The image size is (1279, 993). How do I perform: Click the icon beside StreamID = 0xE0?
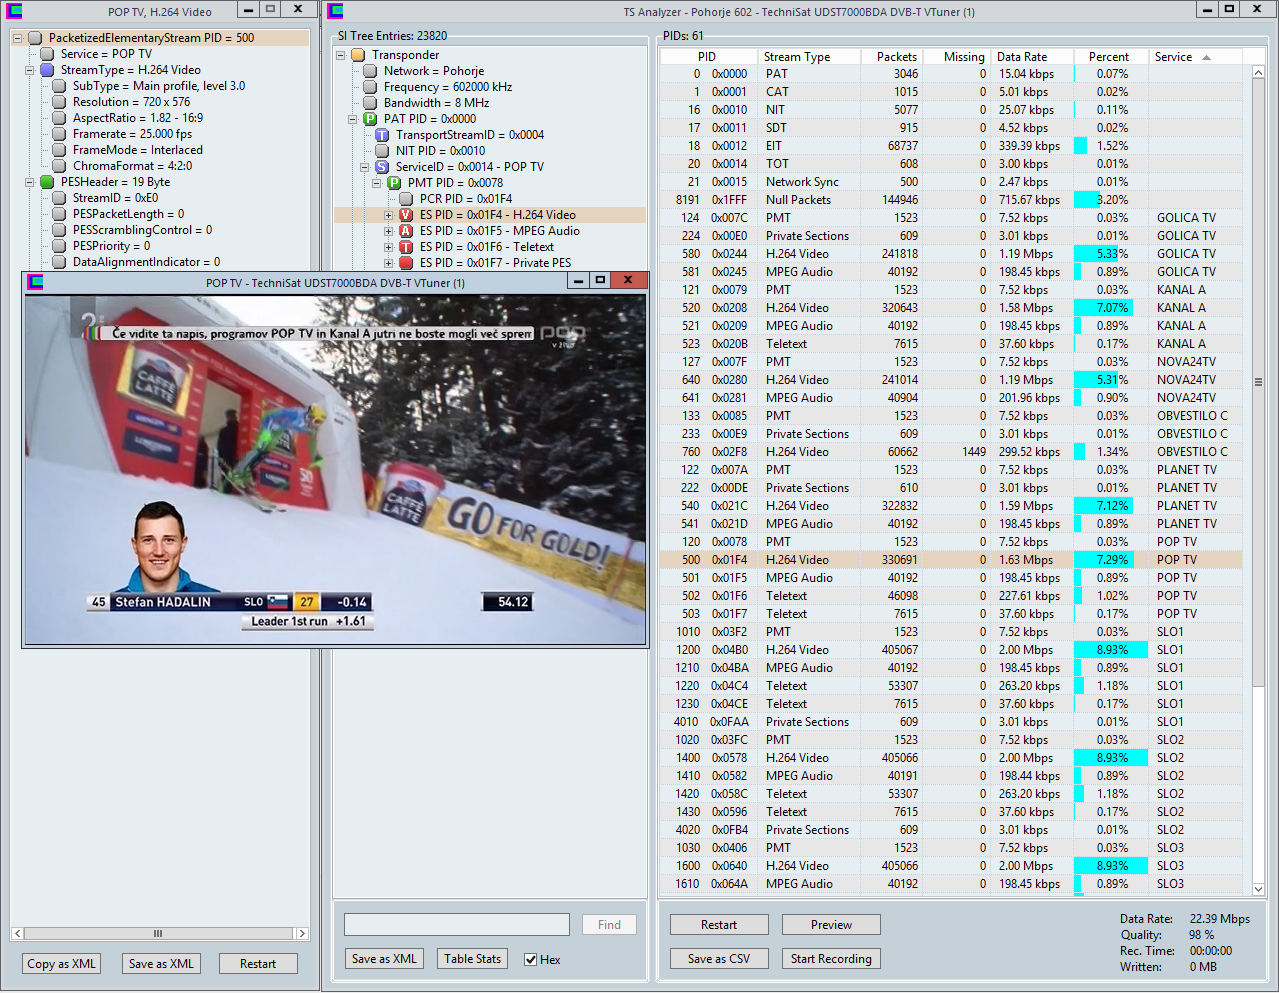click(x=59, y=198)
